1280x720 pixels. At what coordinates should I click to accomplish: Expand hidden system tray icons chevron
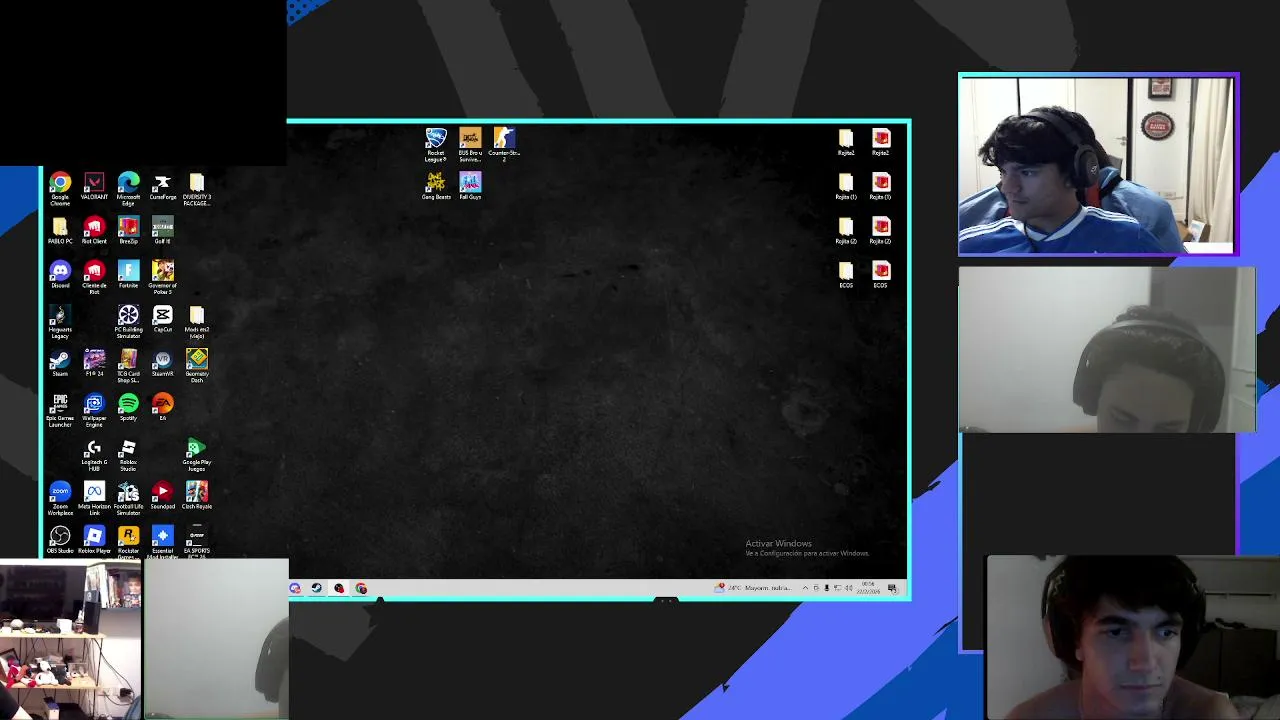(805, 588)
